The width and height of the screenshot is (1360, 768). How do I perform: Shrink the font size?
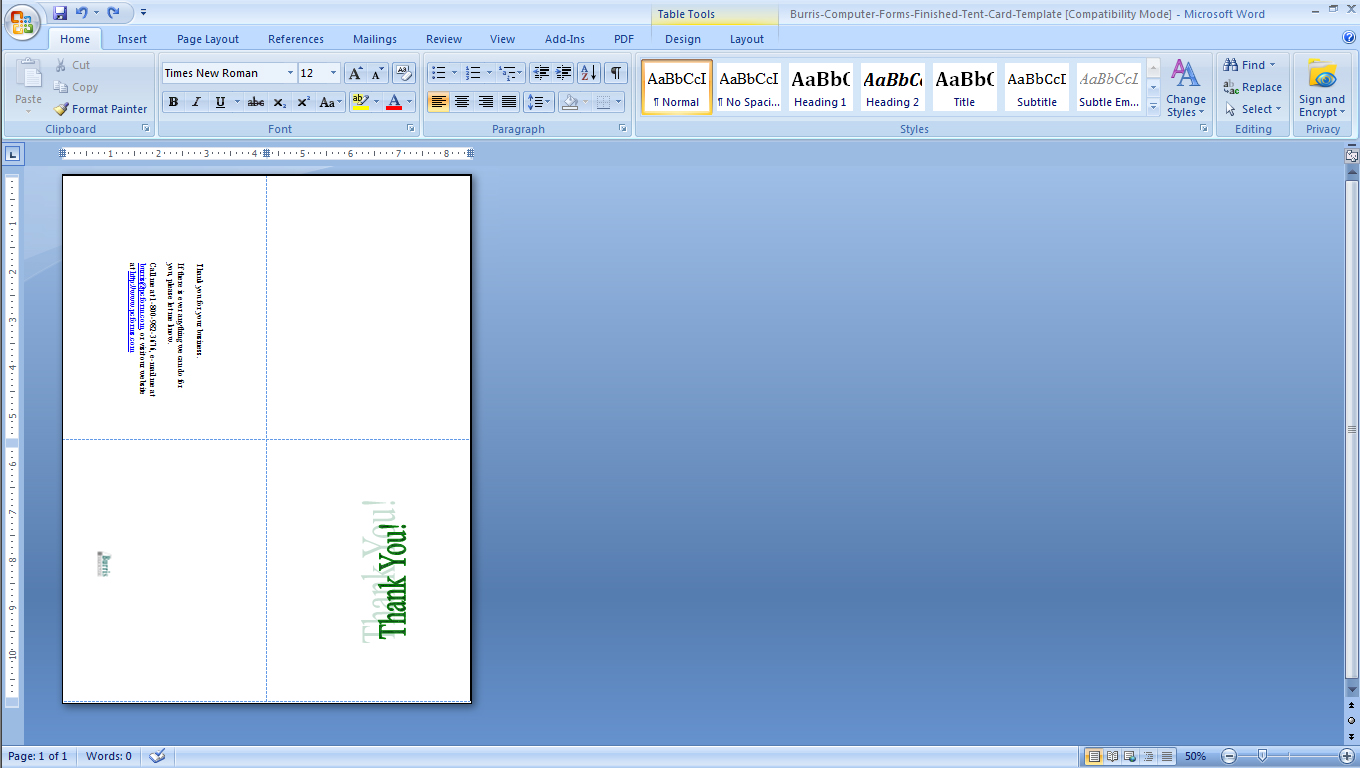coord(377,73)
